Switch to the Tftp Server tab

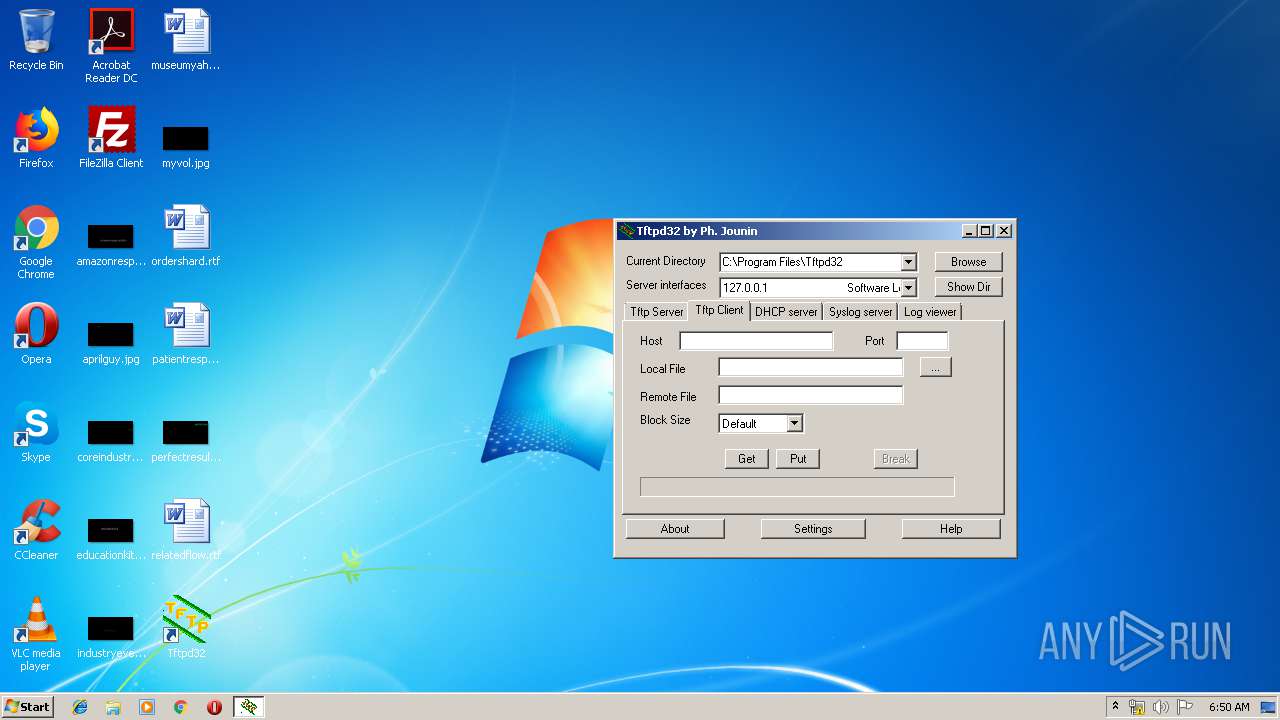[x=657, y=312]
